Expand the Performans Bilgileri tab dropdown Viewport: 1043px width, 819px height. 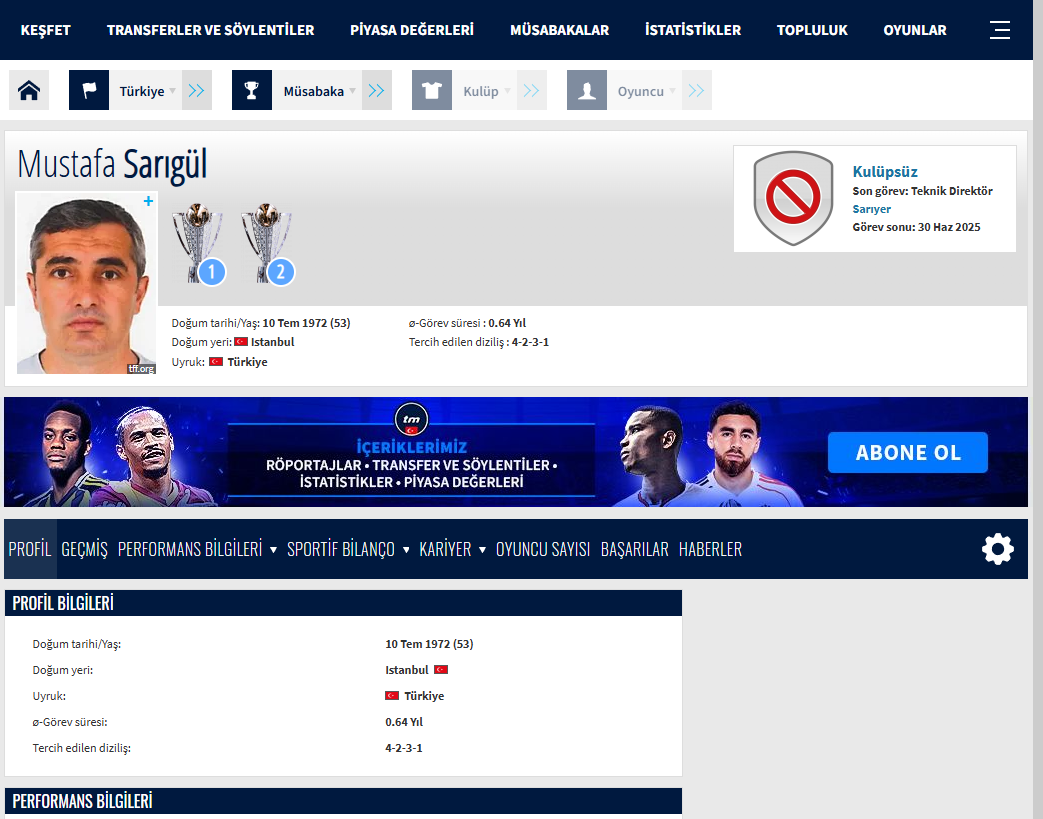coord(273,550)
